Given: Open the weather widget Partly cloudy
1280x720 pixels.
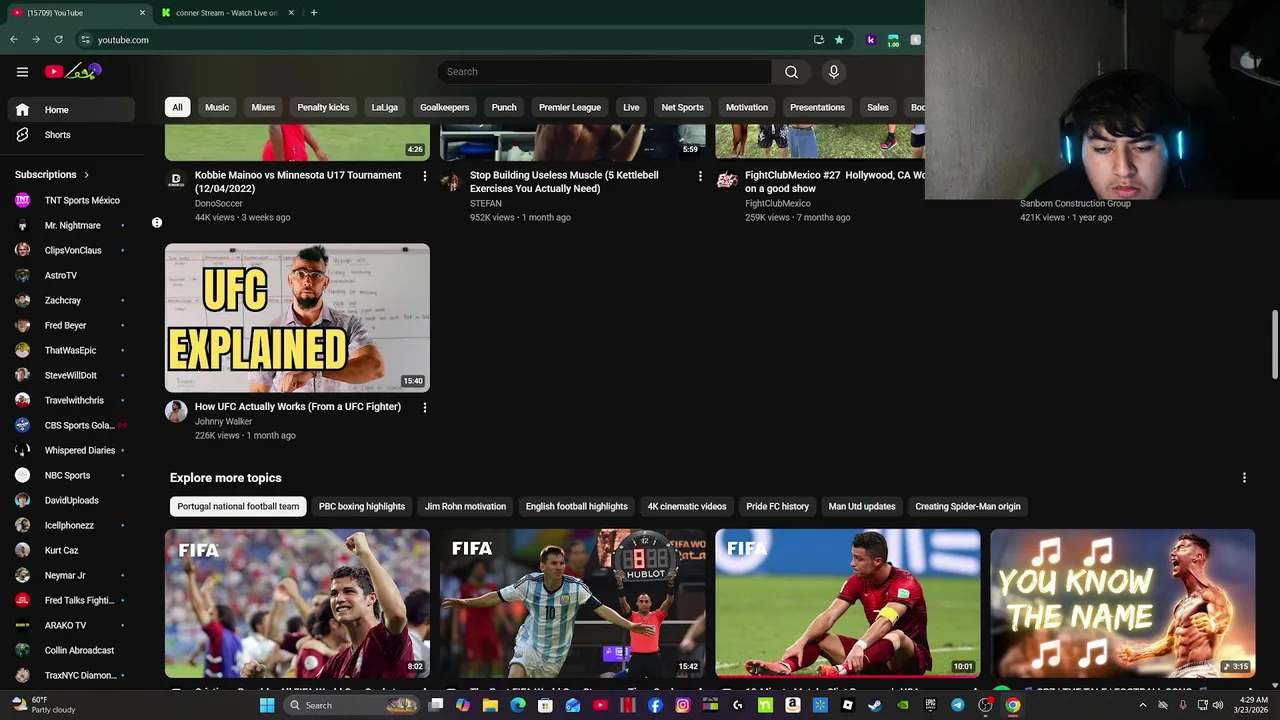Looking at the screenshot, I should (45, 705).
